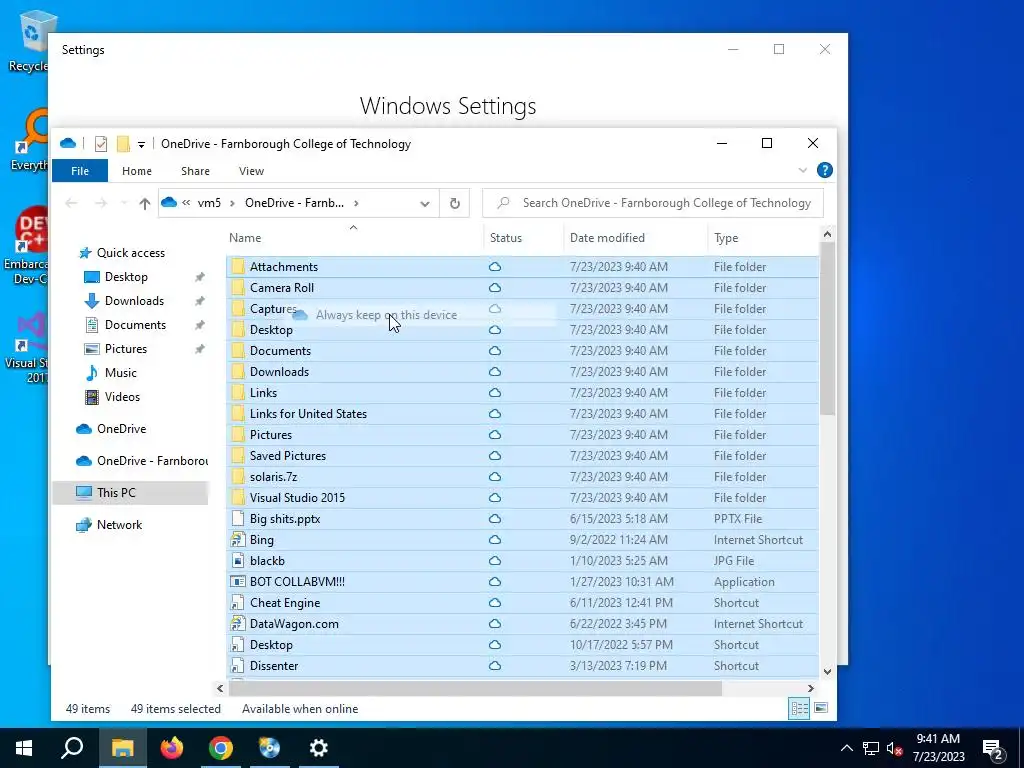Image resolution: width=1024 pixels, height=768 pixels.
Task: Sort by the Status column header
Action: point(523,238)
